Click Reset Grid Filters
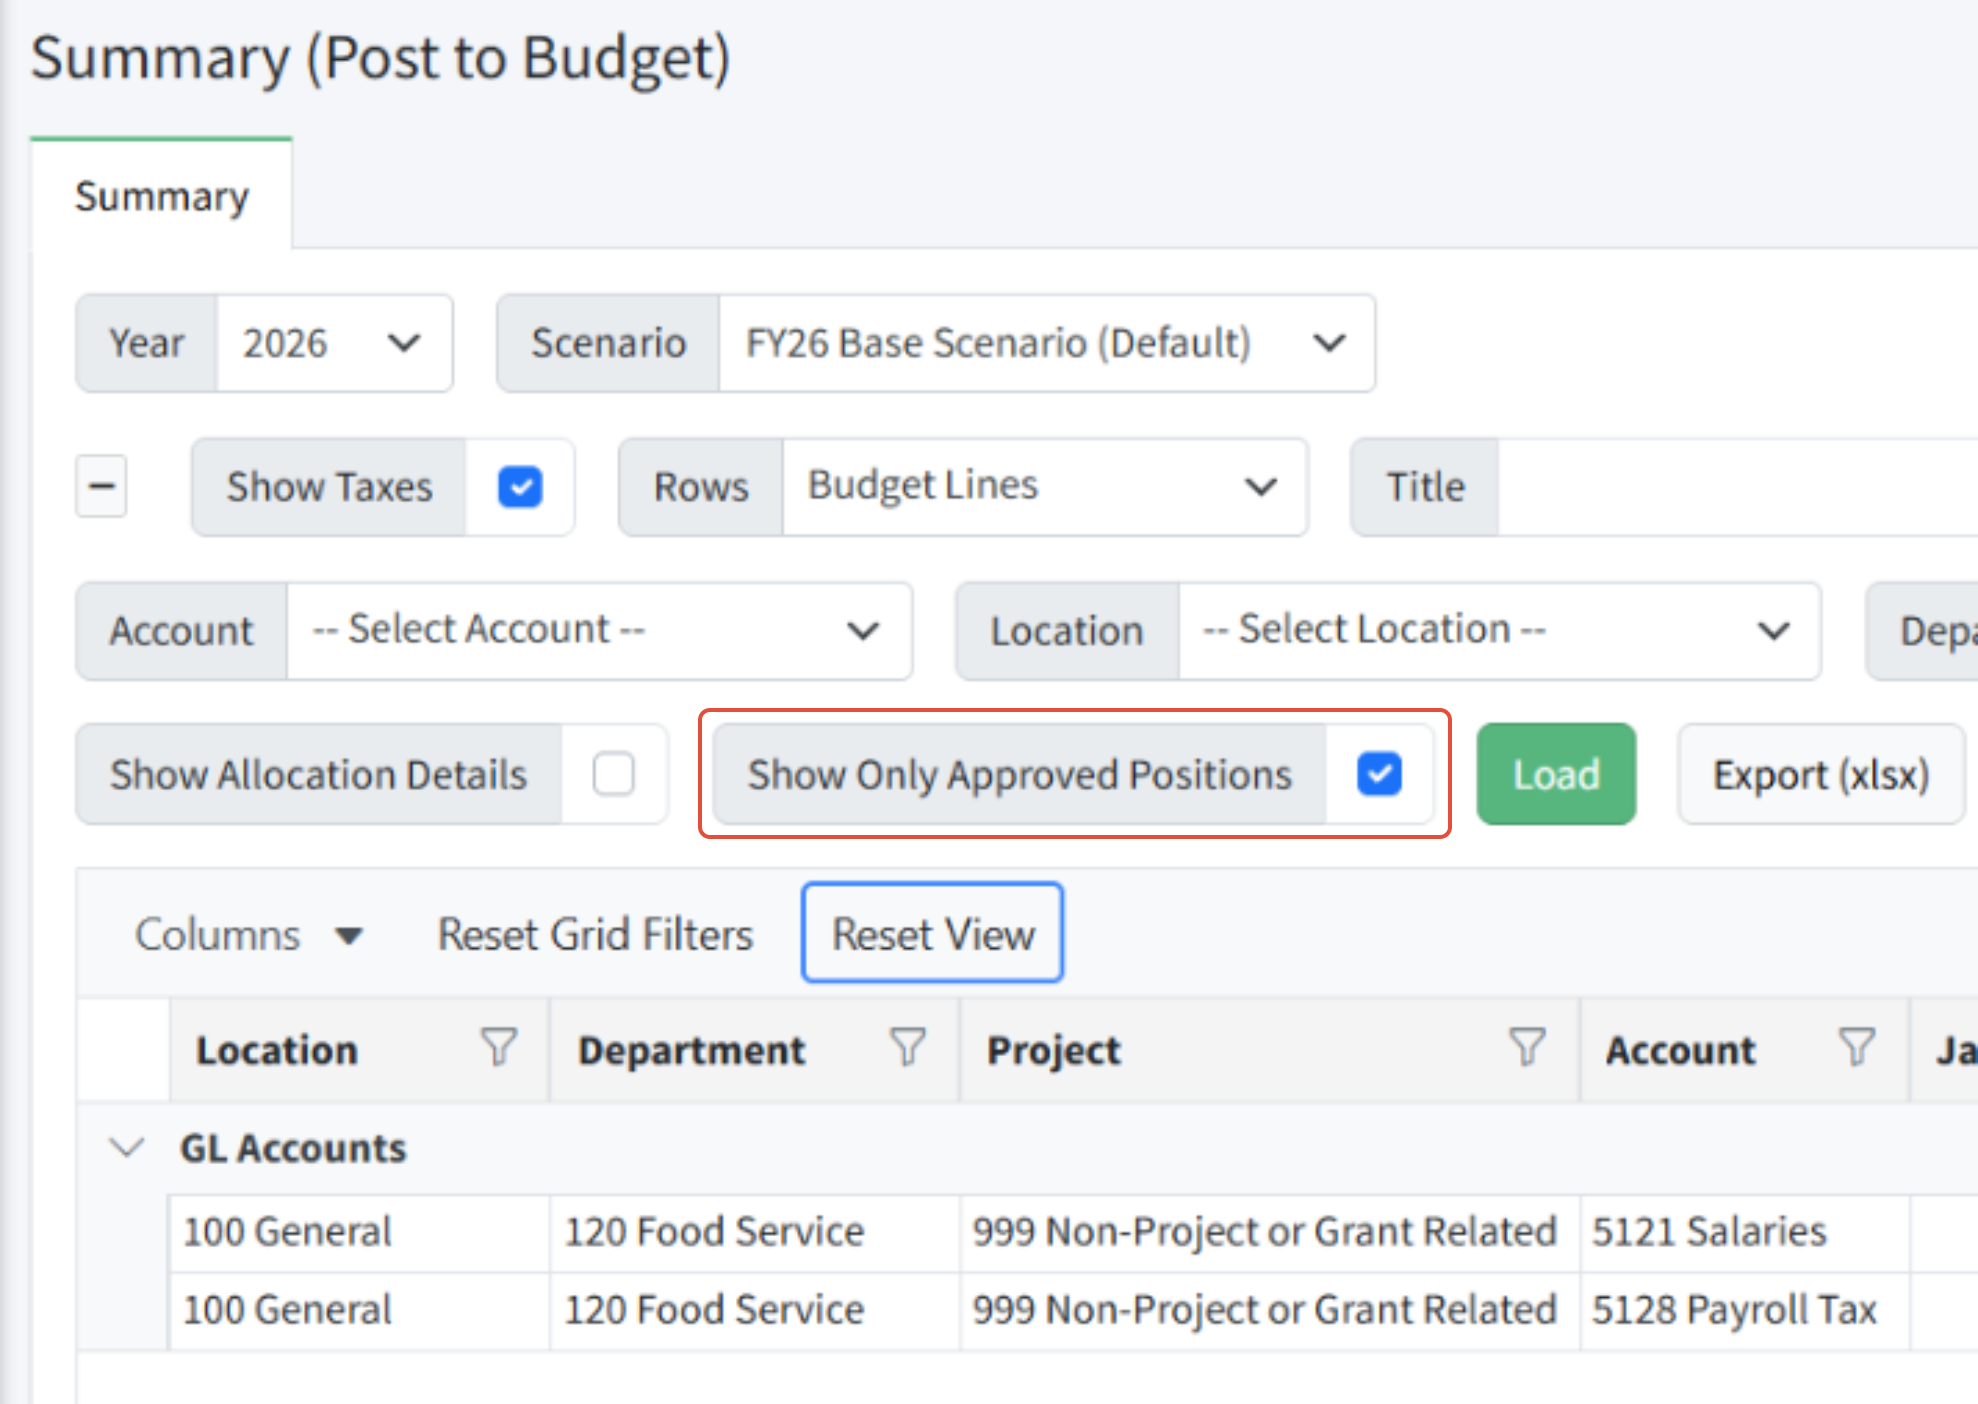This screenshot has height=1404, width=1978. coord(595,935)
